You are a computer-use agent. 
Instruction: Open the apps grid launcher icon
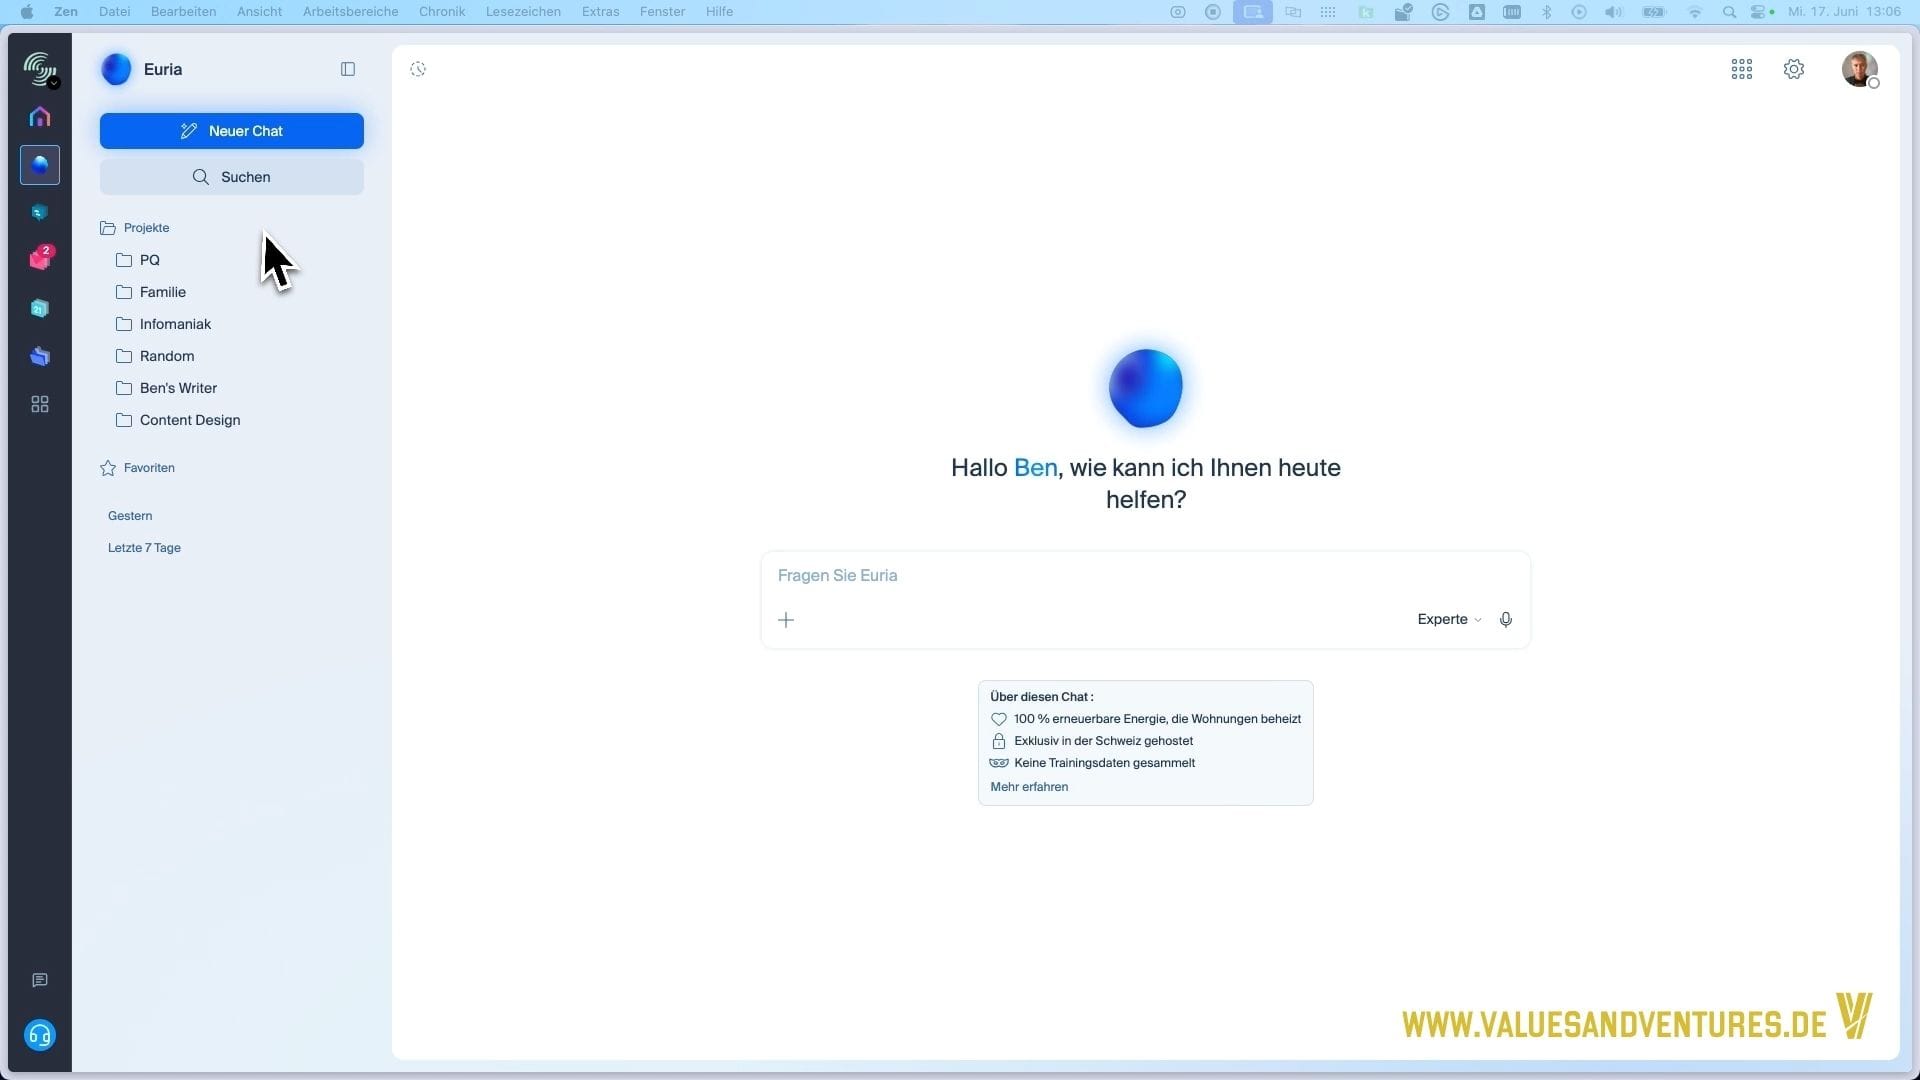(1742, 69)
